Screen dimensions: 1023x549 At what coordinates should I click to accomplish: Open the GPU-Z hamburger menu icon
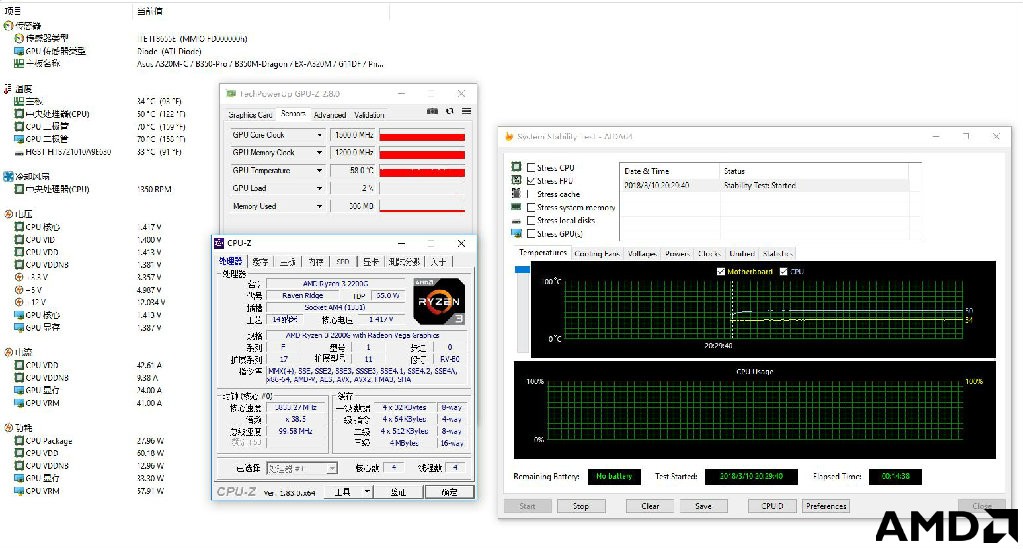(466, 112)
